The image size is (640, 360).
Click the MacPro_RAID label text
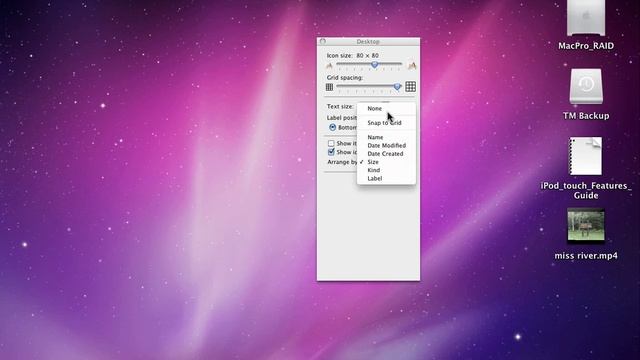tap(586, 46)
